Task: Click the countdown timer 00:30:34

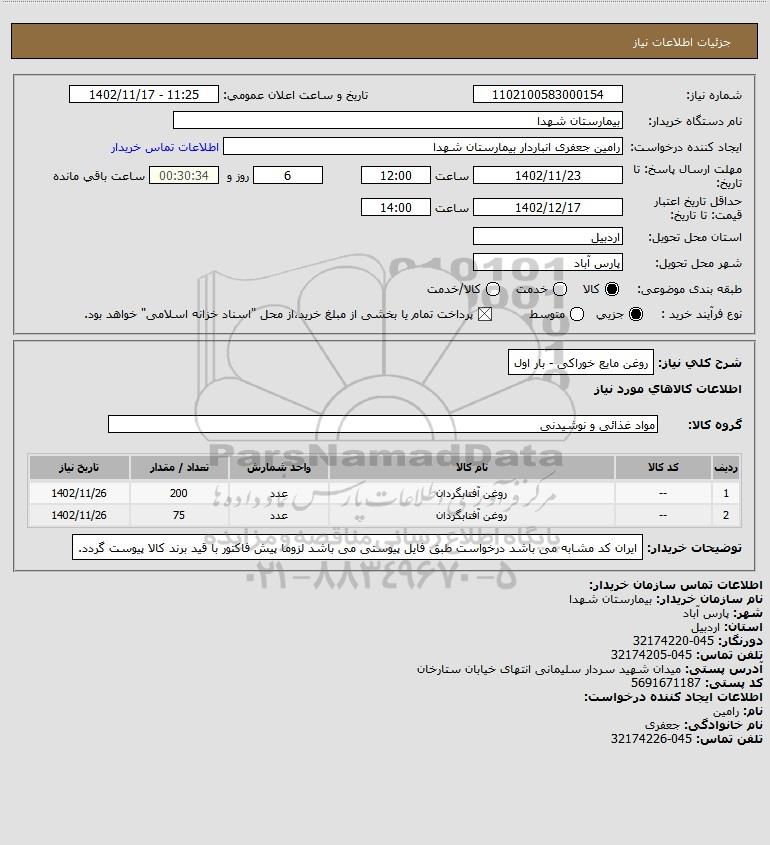Action: [x=184, y=175]
